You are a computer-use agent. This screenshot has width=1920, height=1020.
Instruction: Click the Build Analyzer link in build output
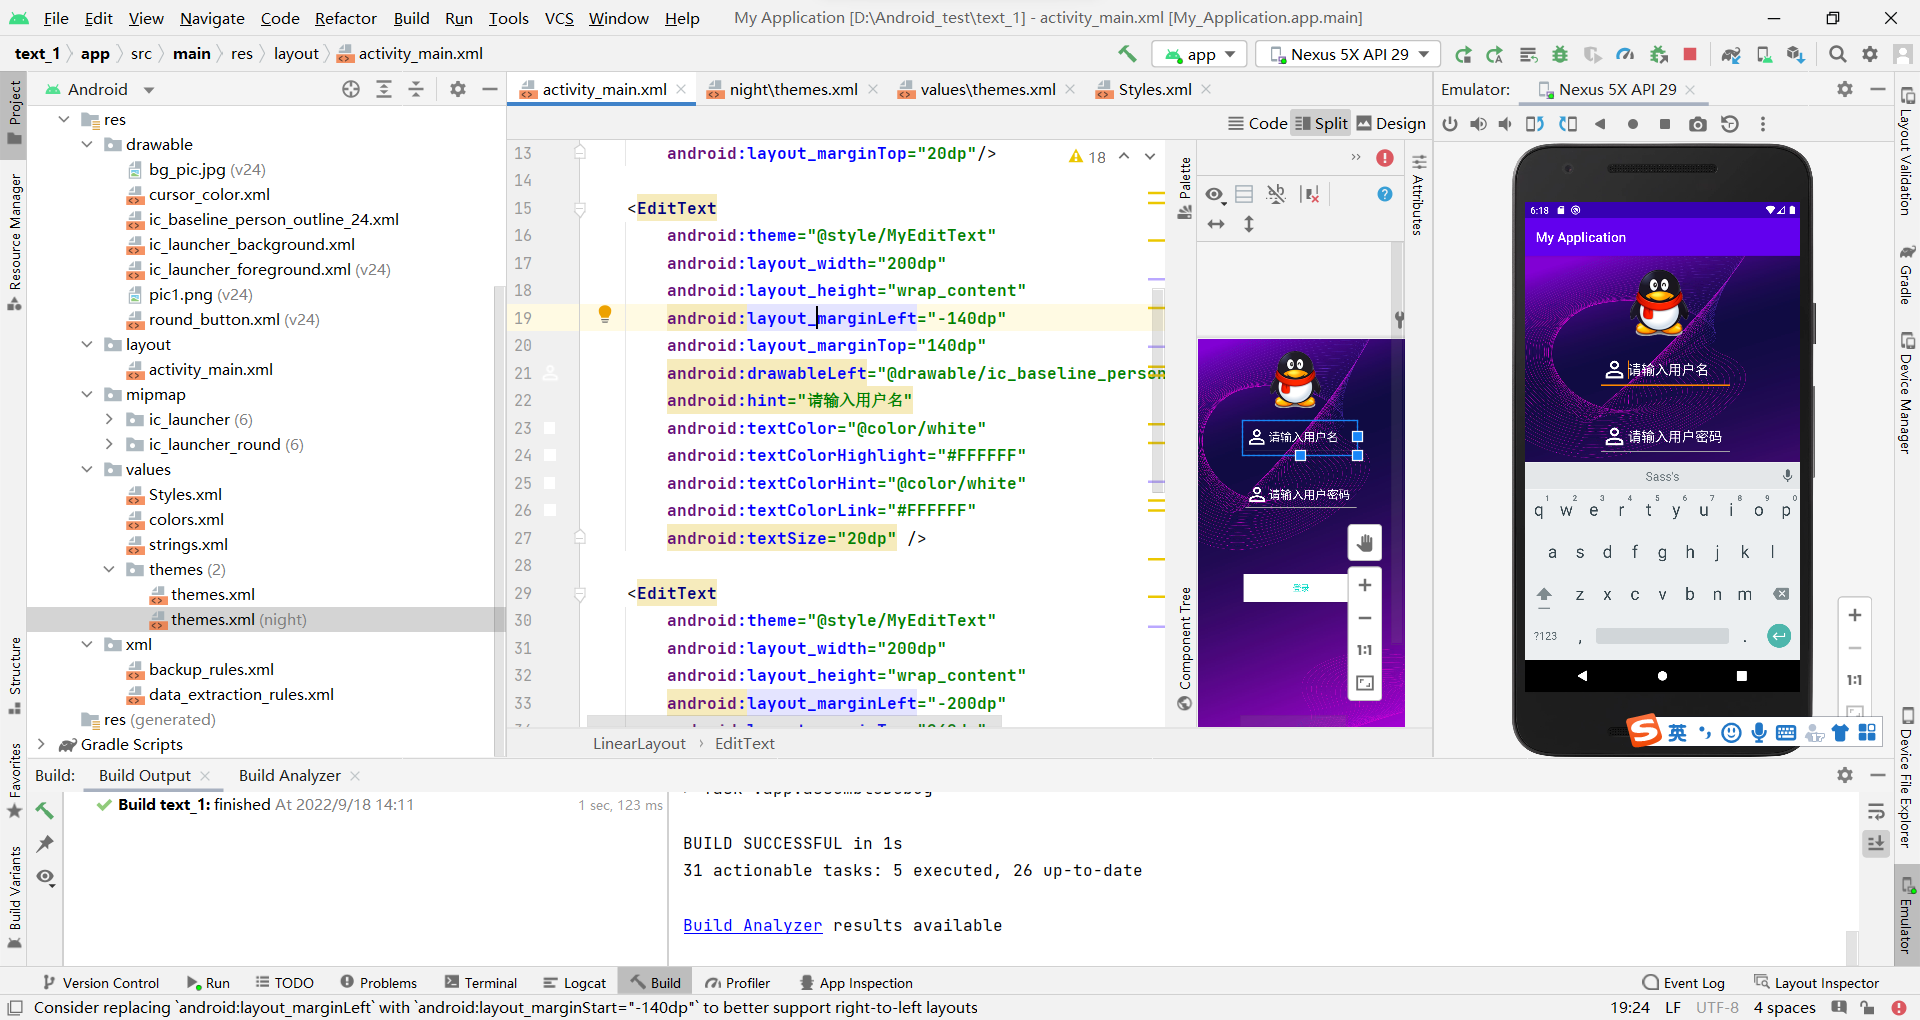click(x=752, y=925)
